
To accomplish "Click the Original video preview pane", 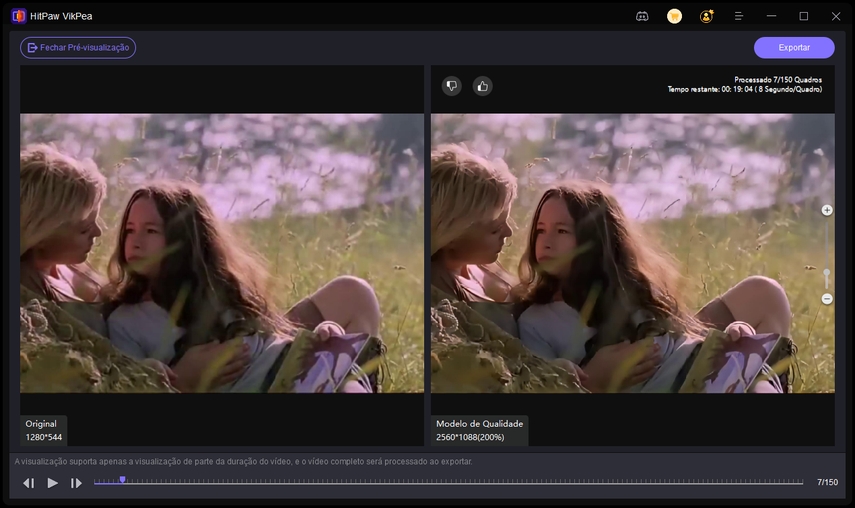I will (x=222, y=253).
